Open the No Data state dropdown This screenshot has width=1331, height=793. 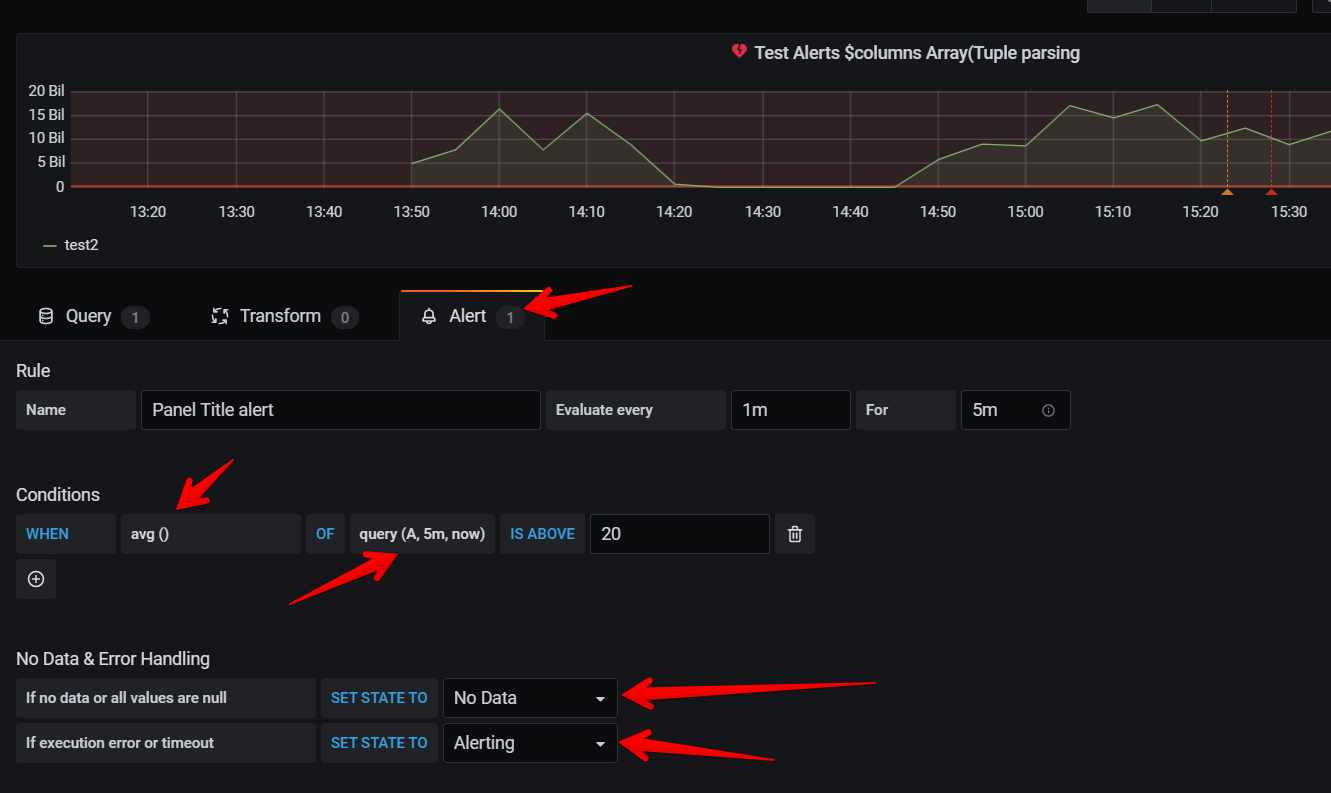[530, 698]
